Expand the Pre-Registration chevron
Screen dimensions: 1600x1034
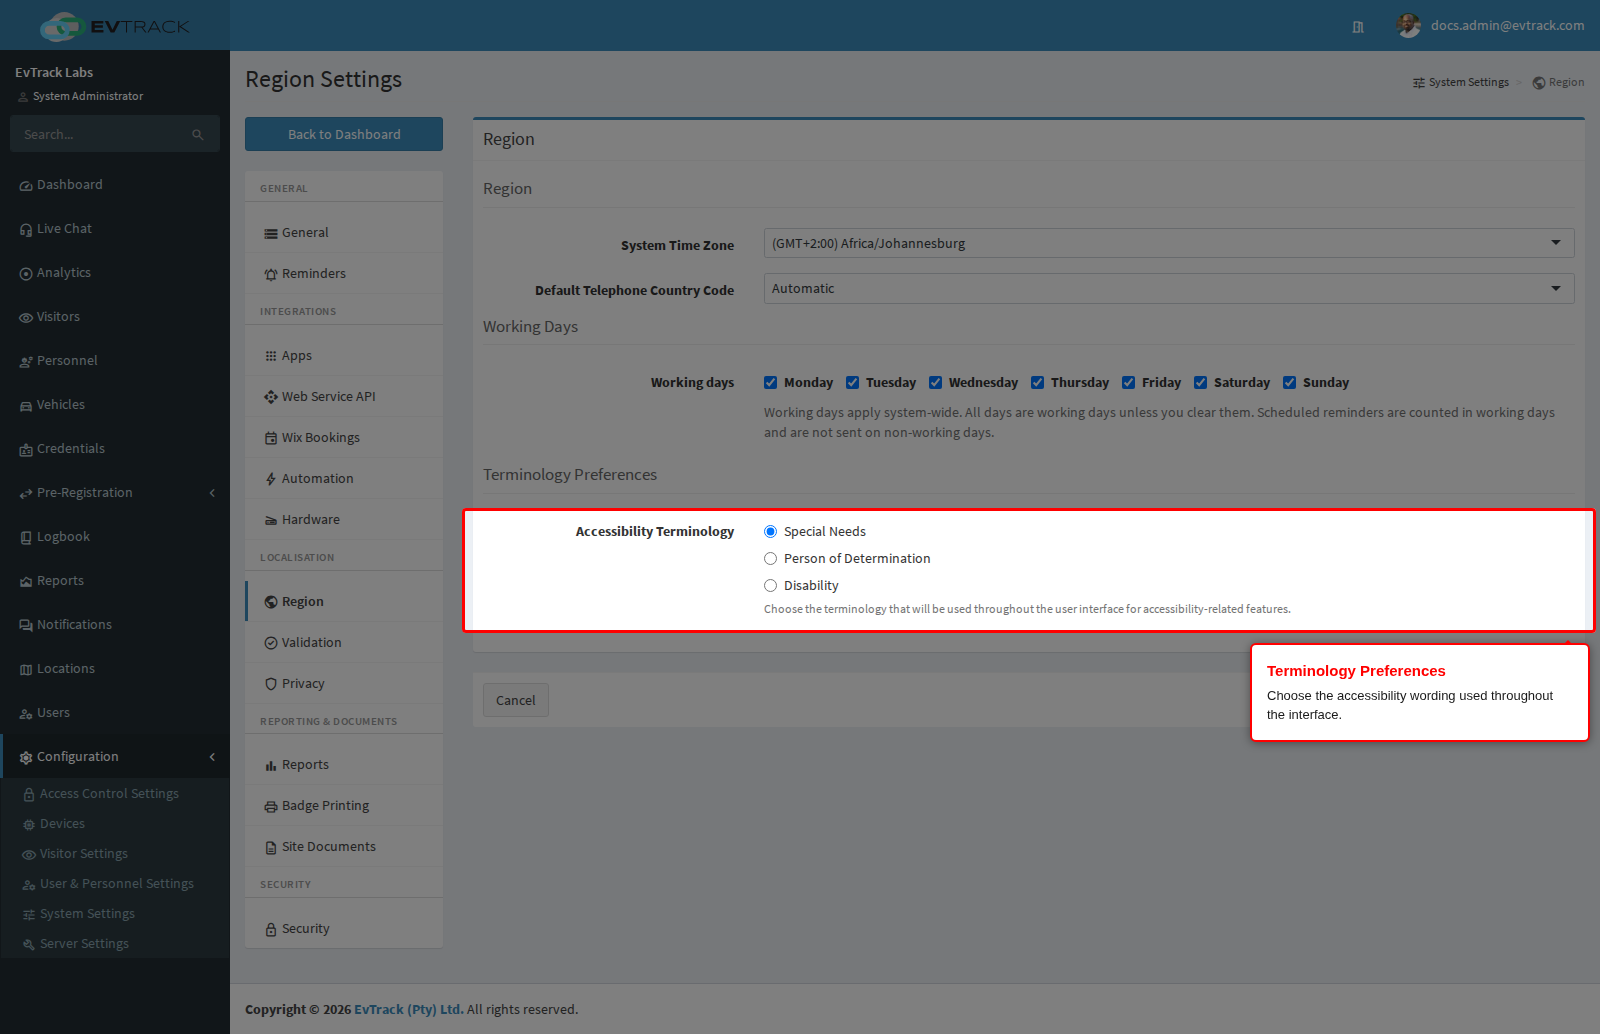tap(212, 493)
